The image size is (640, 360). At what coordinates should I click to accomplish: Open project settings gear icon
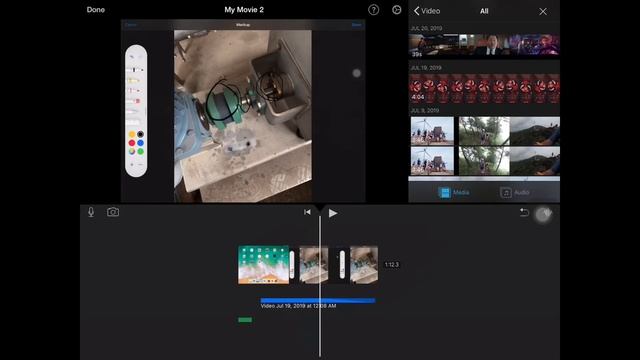pos(396,10)
